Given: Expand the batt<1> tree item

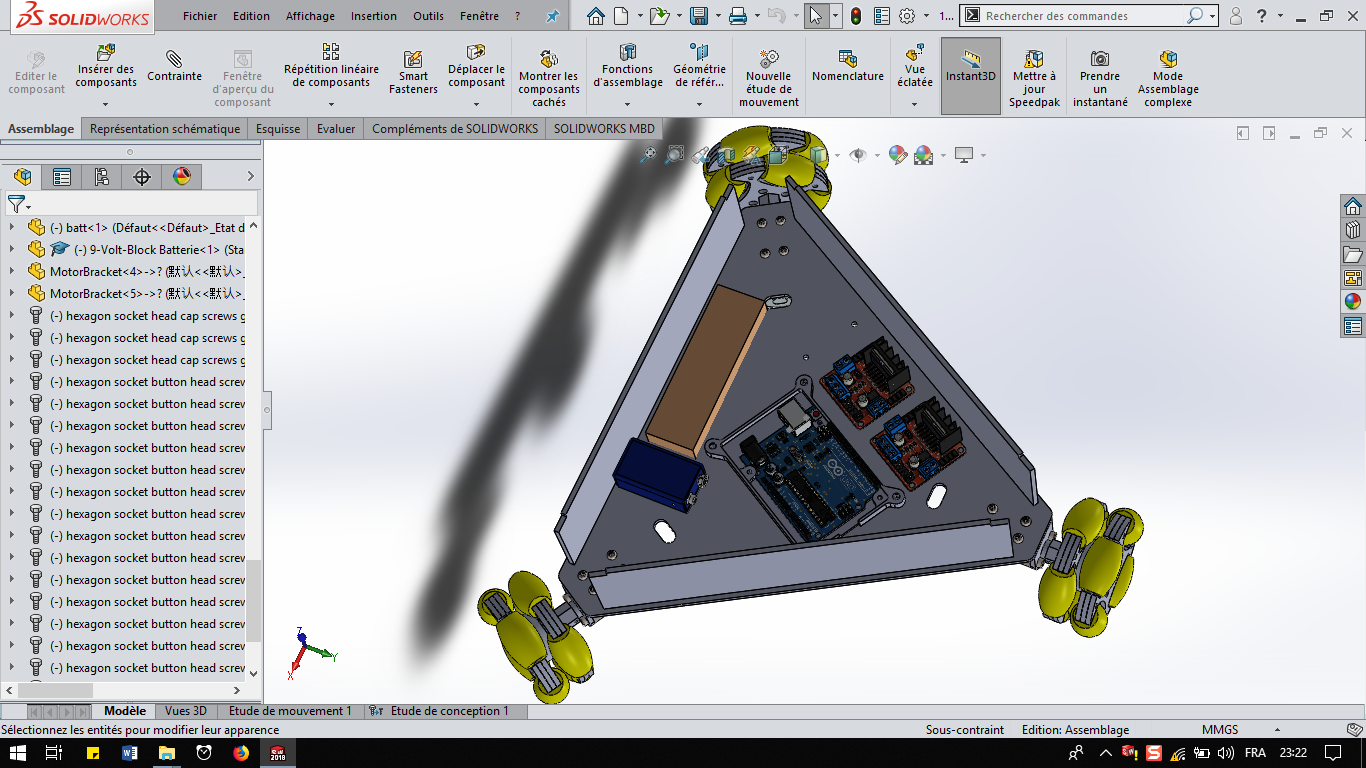Looking at the screenshot, I should click(x=12, y=227).
